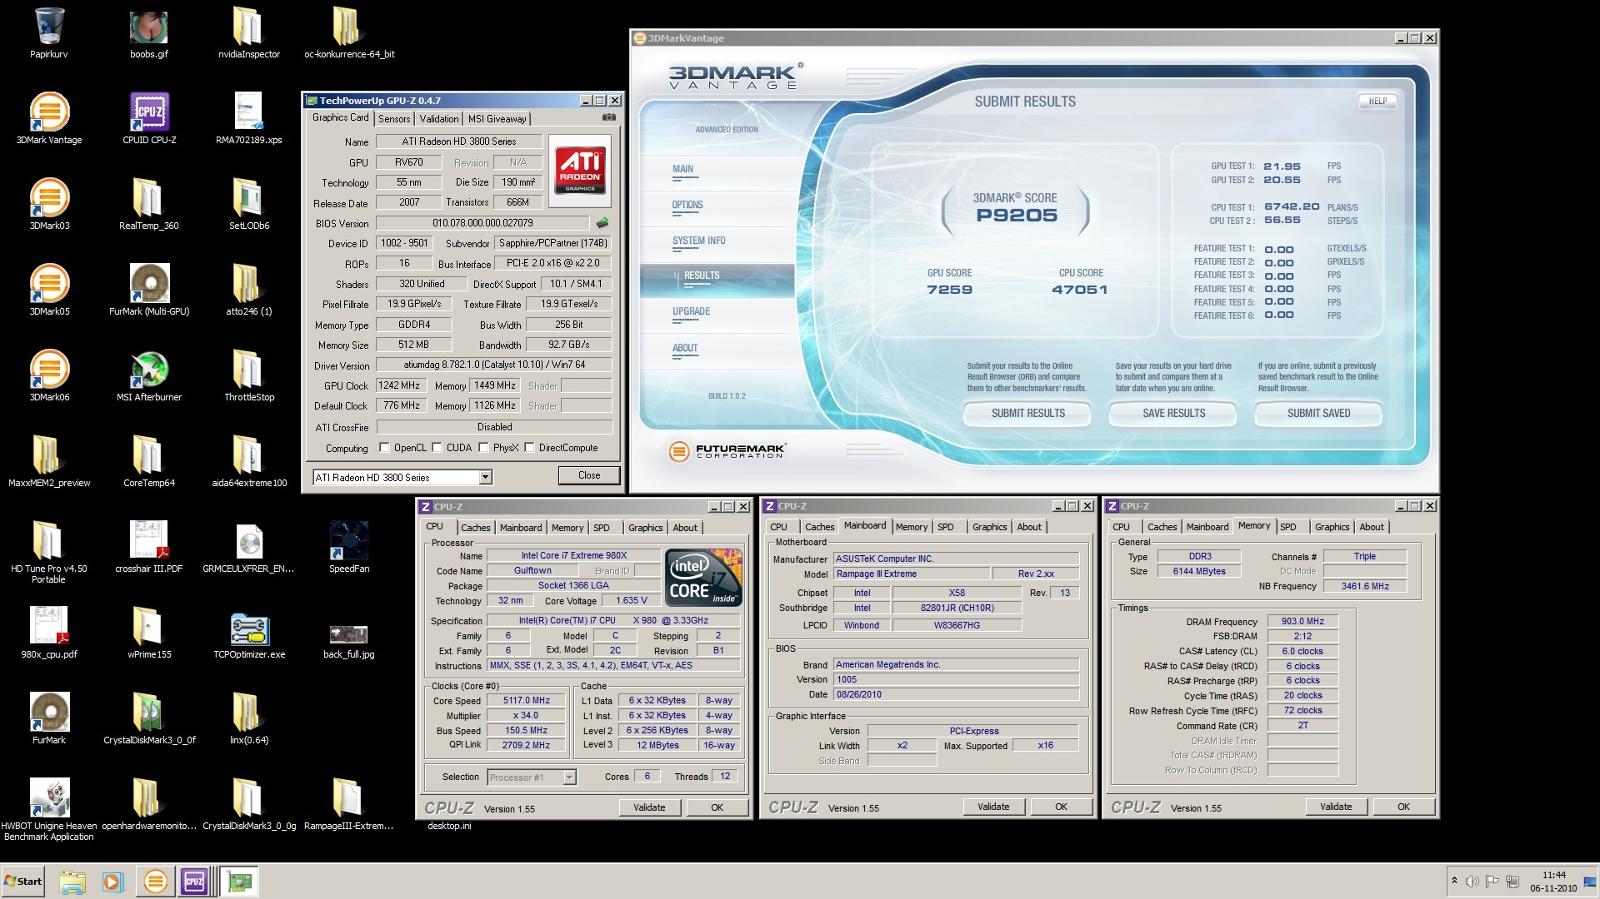Open UPGRADE in 3DMark Vantage menu

[x=691, y=312]
